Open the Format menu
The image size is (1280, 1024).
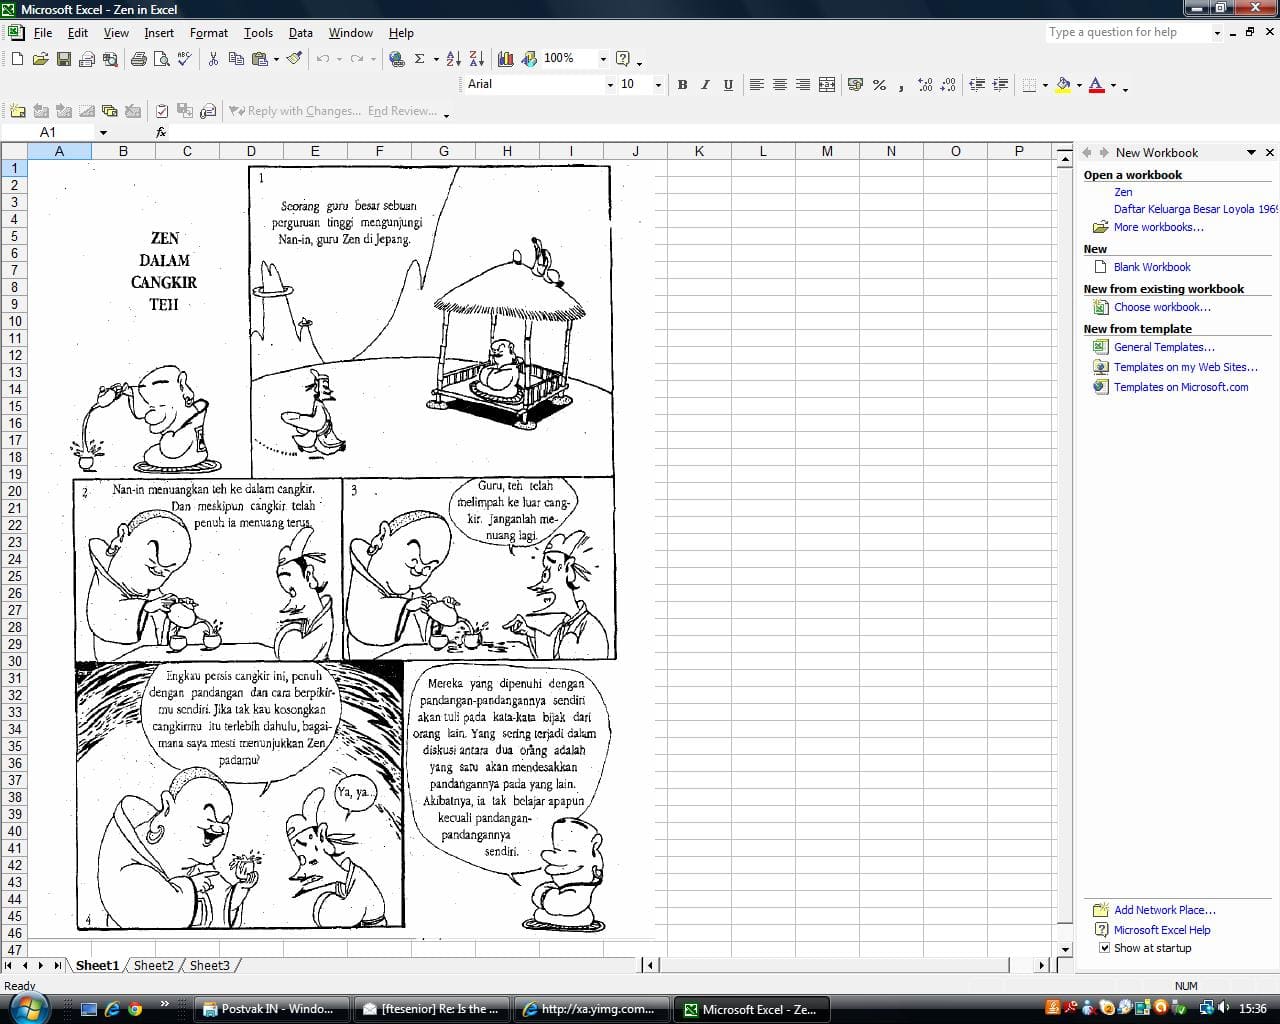click(x=208, y=33)
